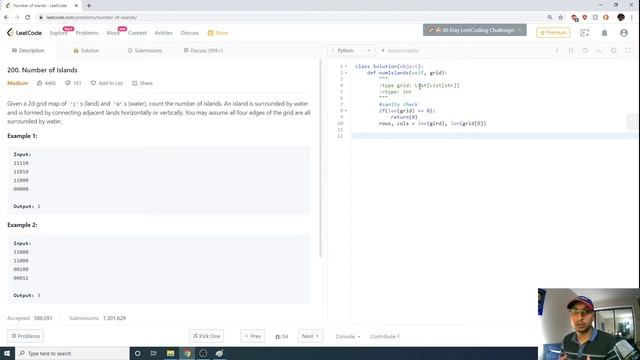The height and width of the screenshot is (360, 640).
Task: Click Add to List
Action: tap(107, 83)
